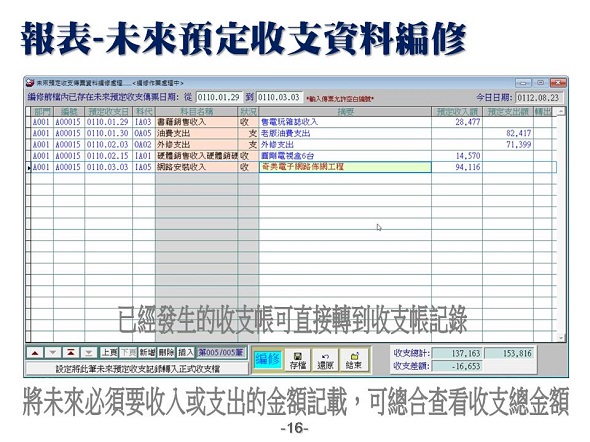Select date cell 0110.02.03
The width and height of the screenshot is (590, 442).
[108, 145]
